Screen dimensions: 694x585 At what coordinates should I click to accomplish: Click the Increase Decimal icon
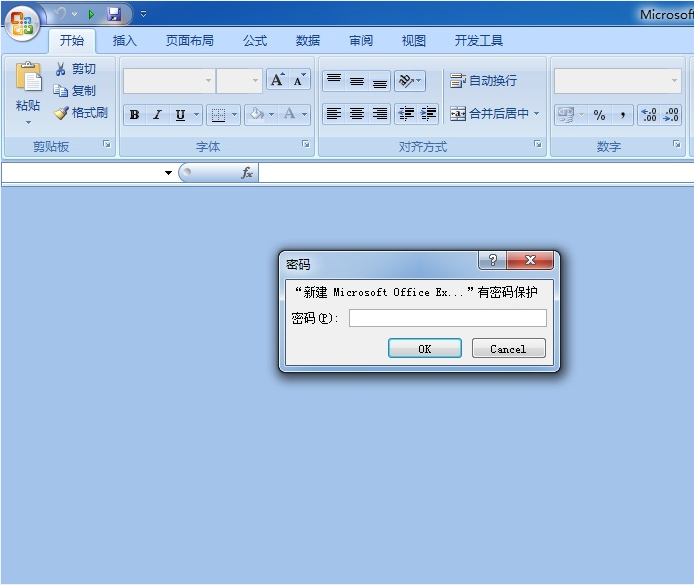click(x=649, y=115)
